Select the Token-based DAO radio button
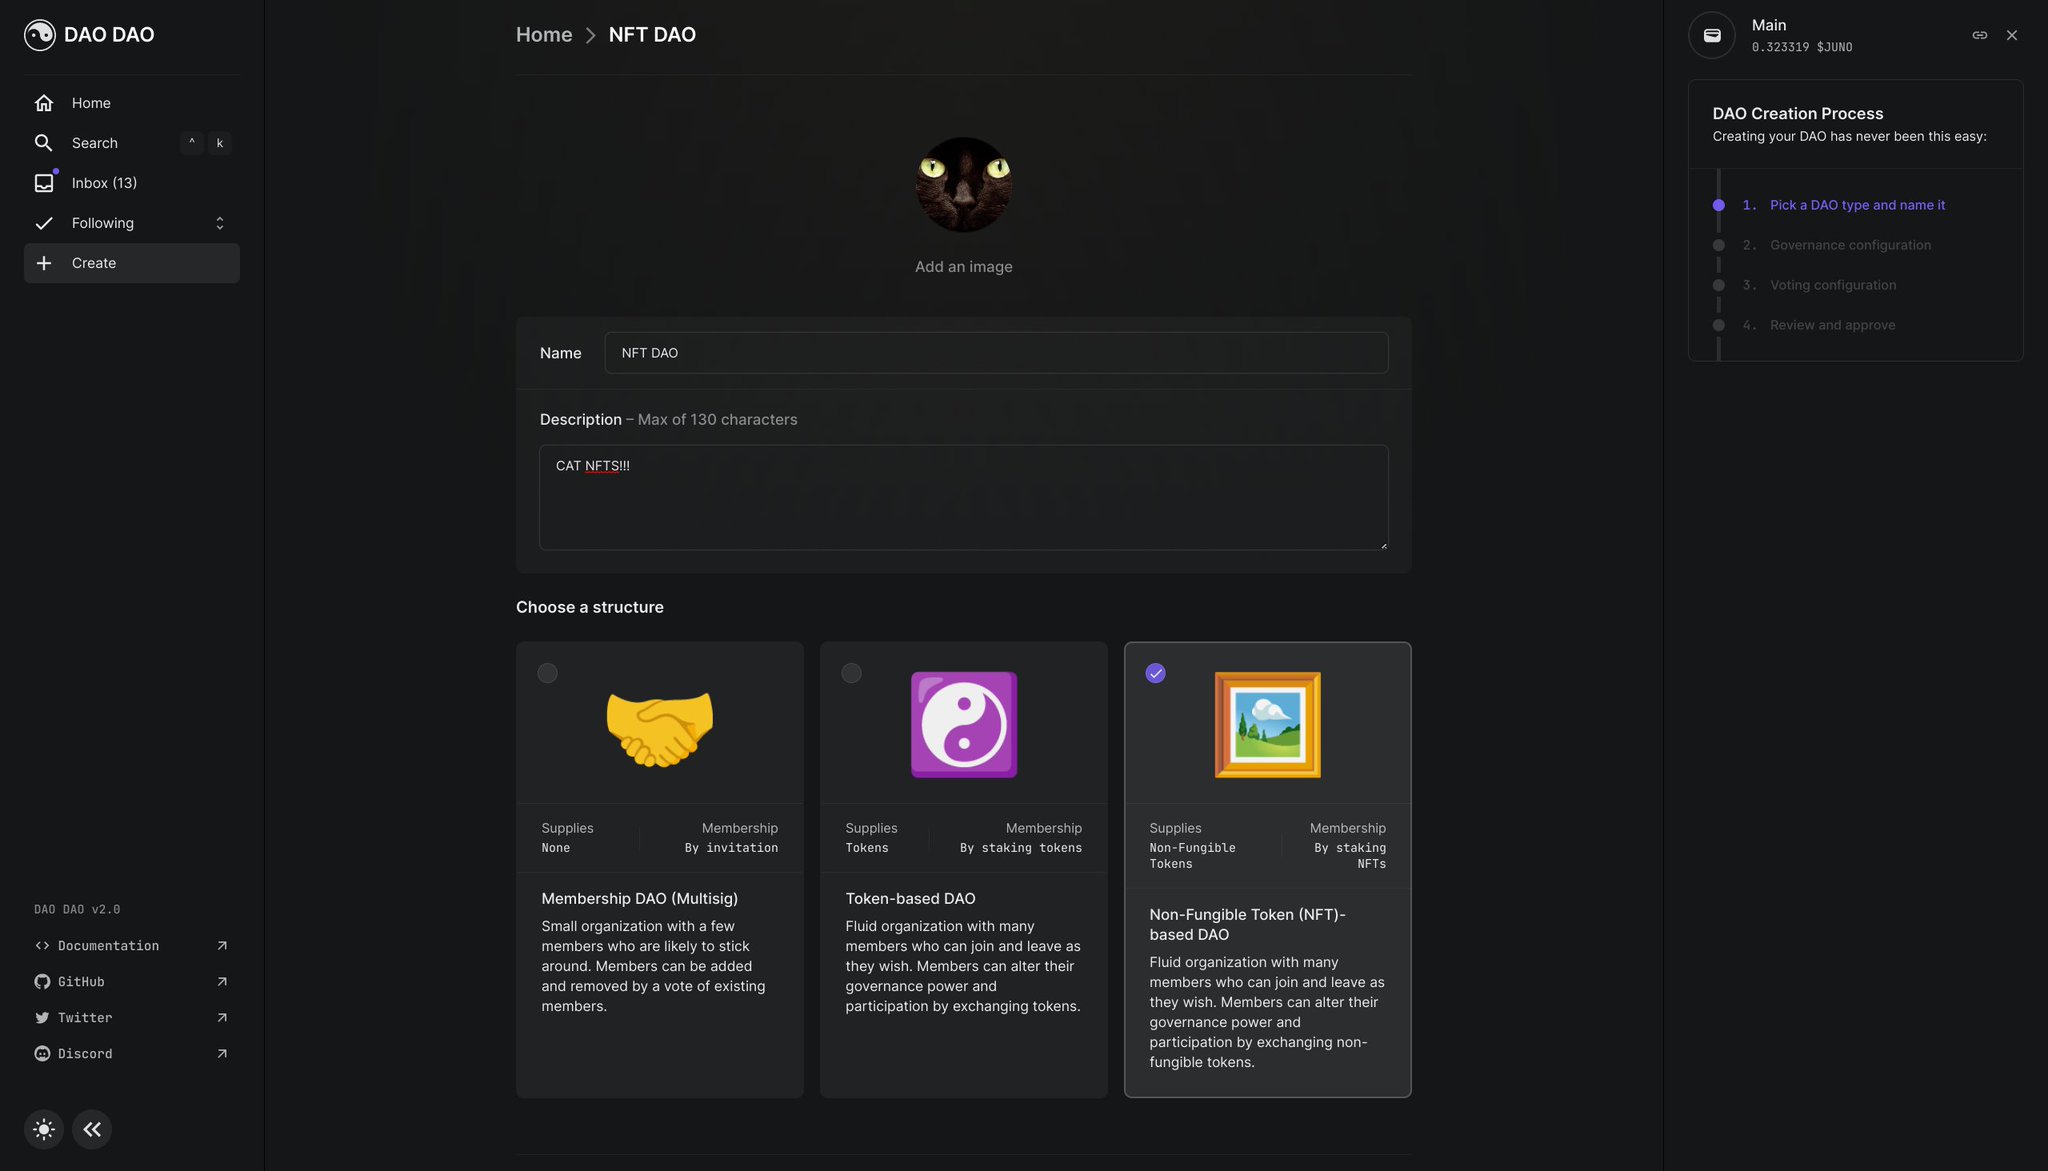The image size is (2048, 1171). pos(851,673)
